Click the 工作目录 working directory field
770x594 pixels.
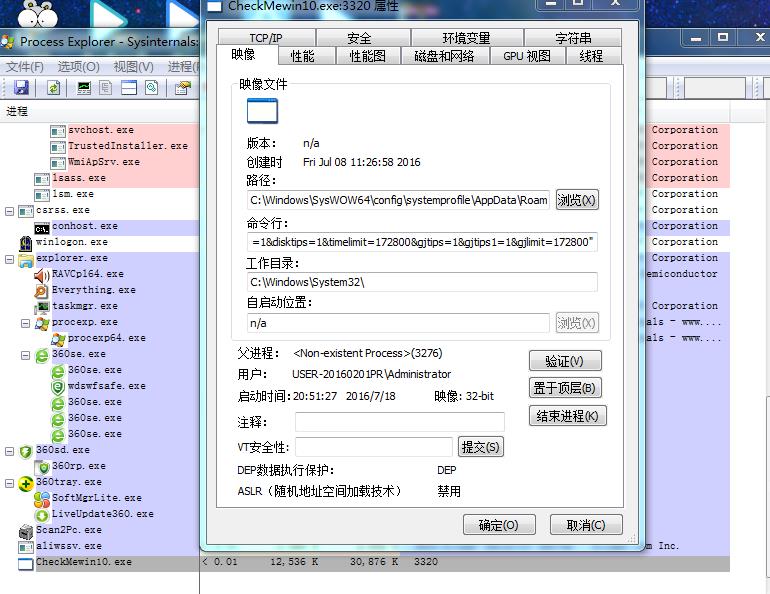pos(422,282)
